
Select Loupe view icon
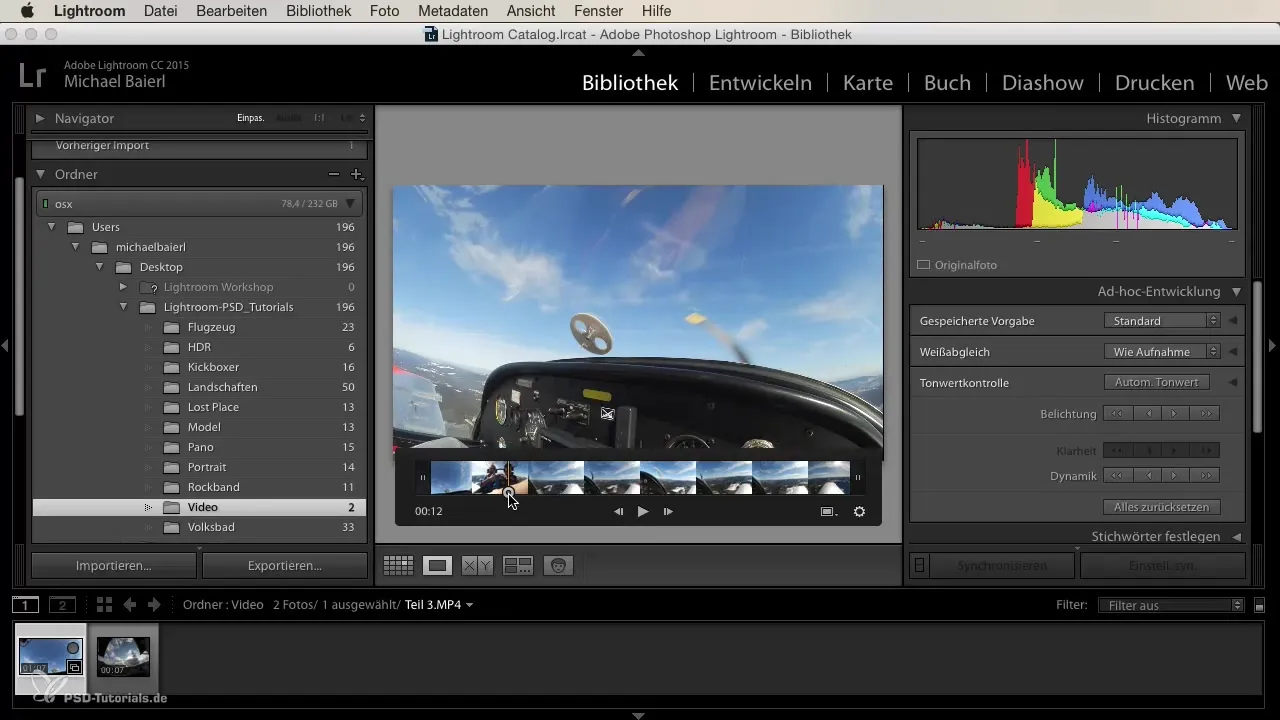pyautogui.click(x=437, y=566)
